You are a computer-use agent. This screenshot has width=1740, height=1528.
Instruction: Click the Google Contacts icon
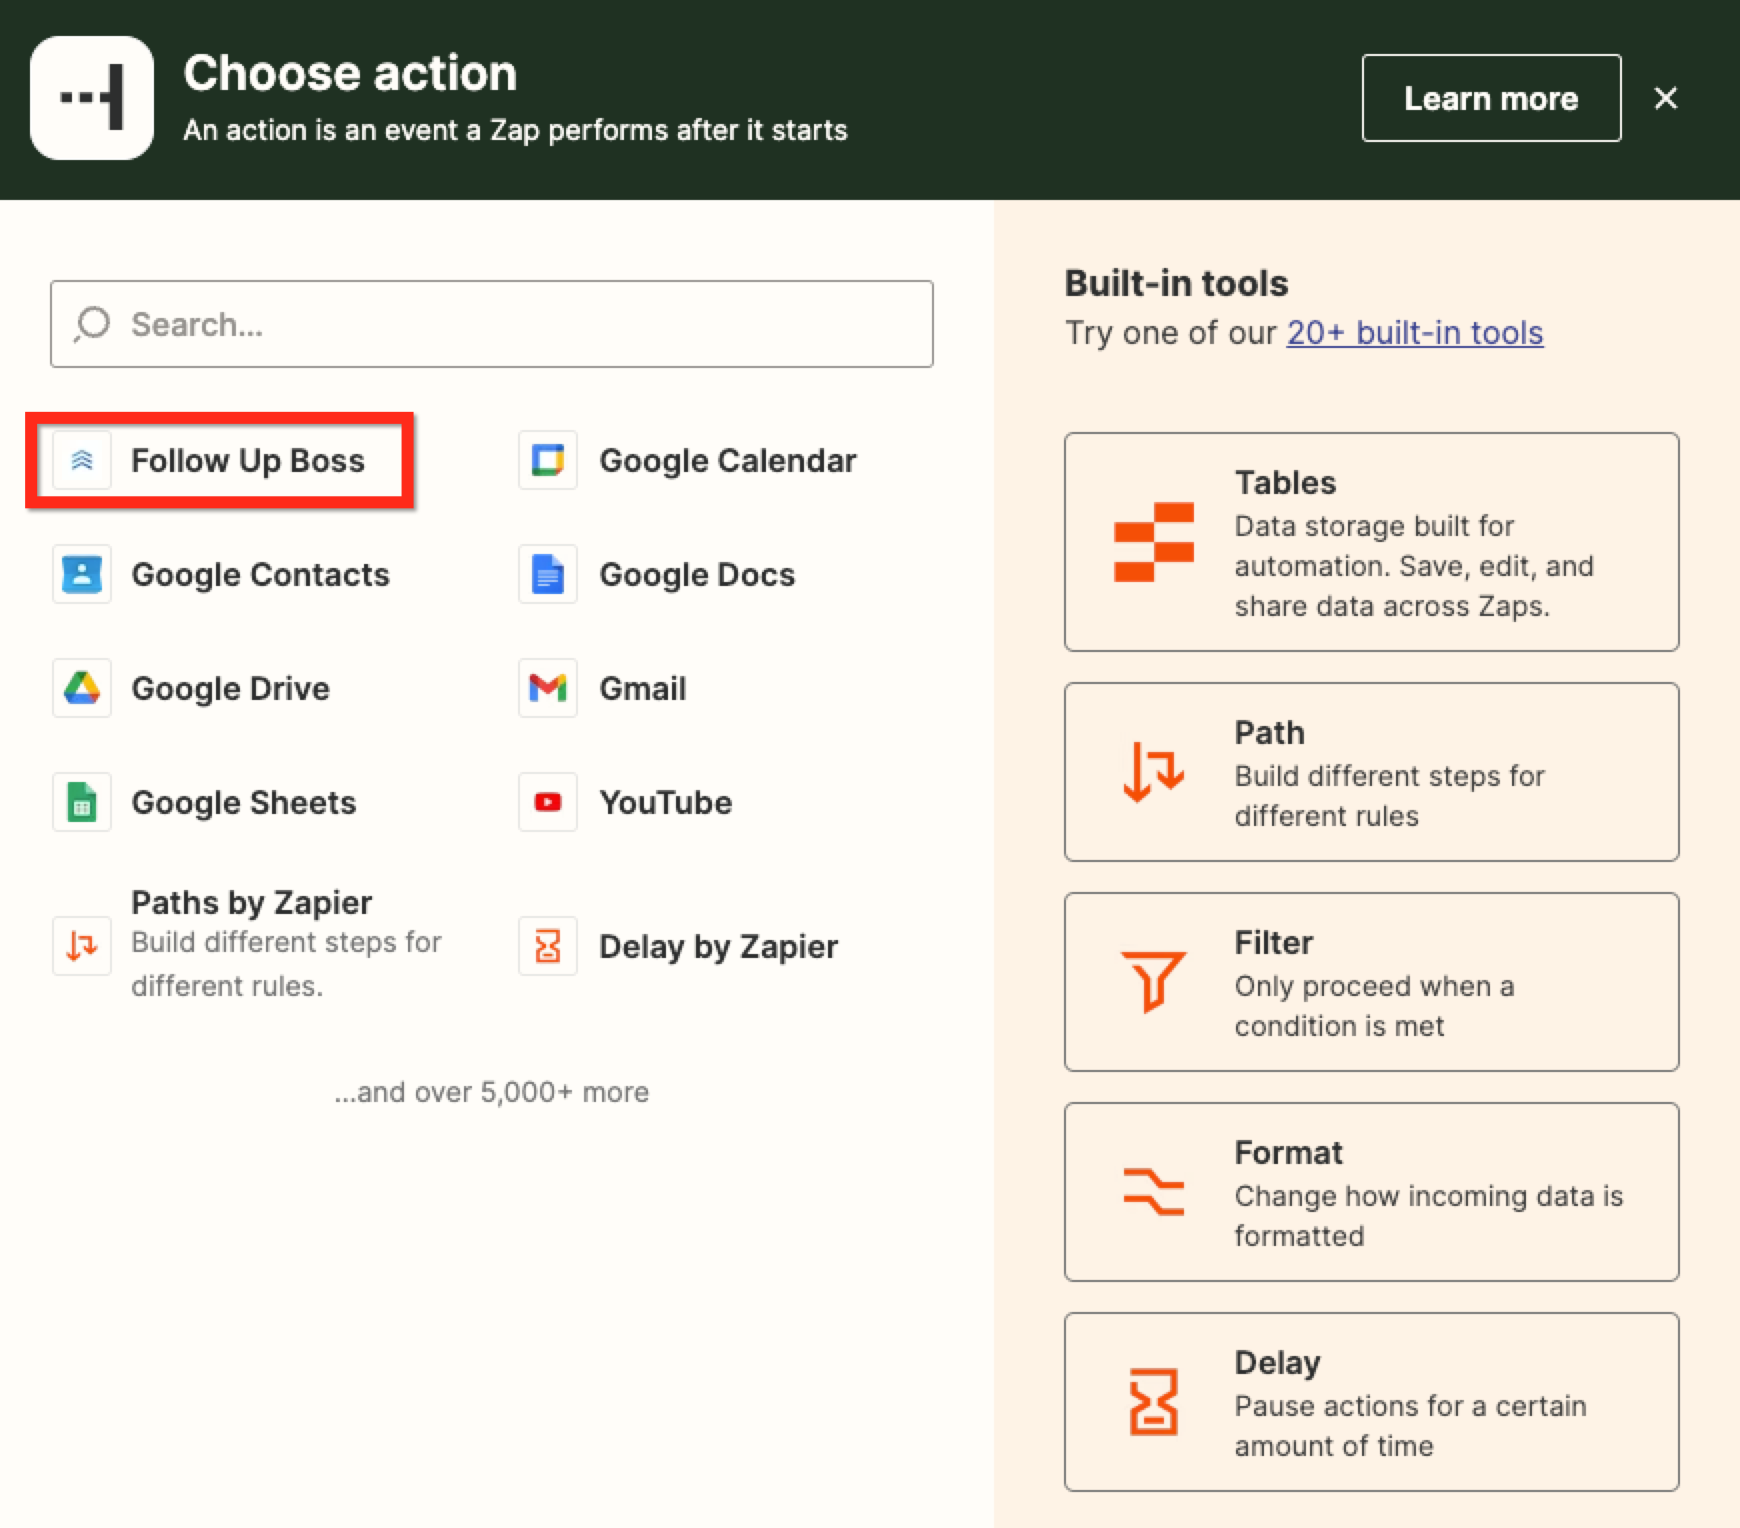point(82,574)
